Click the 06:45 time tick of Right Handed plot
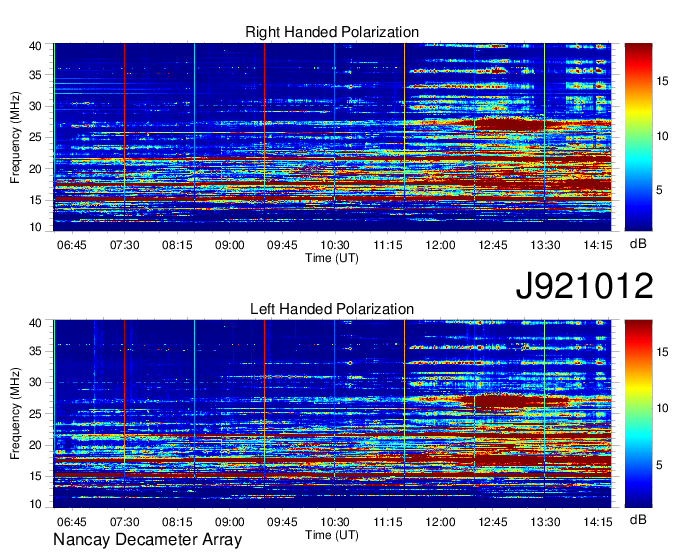680x552 pixels. point(72,245)
